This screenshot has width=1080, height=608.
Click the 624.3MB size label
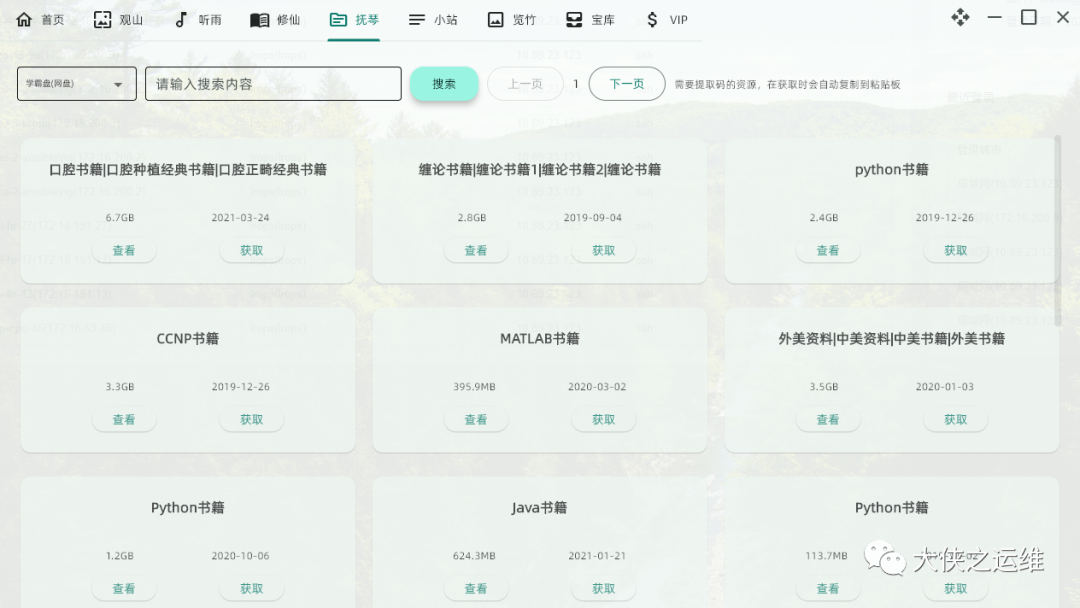point(475,556)
